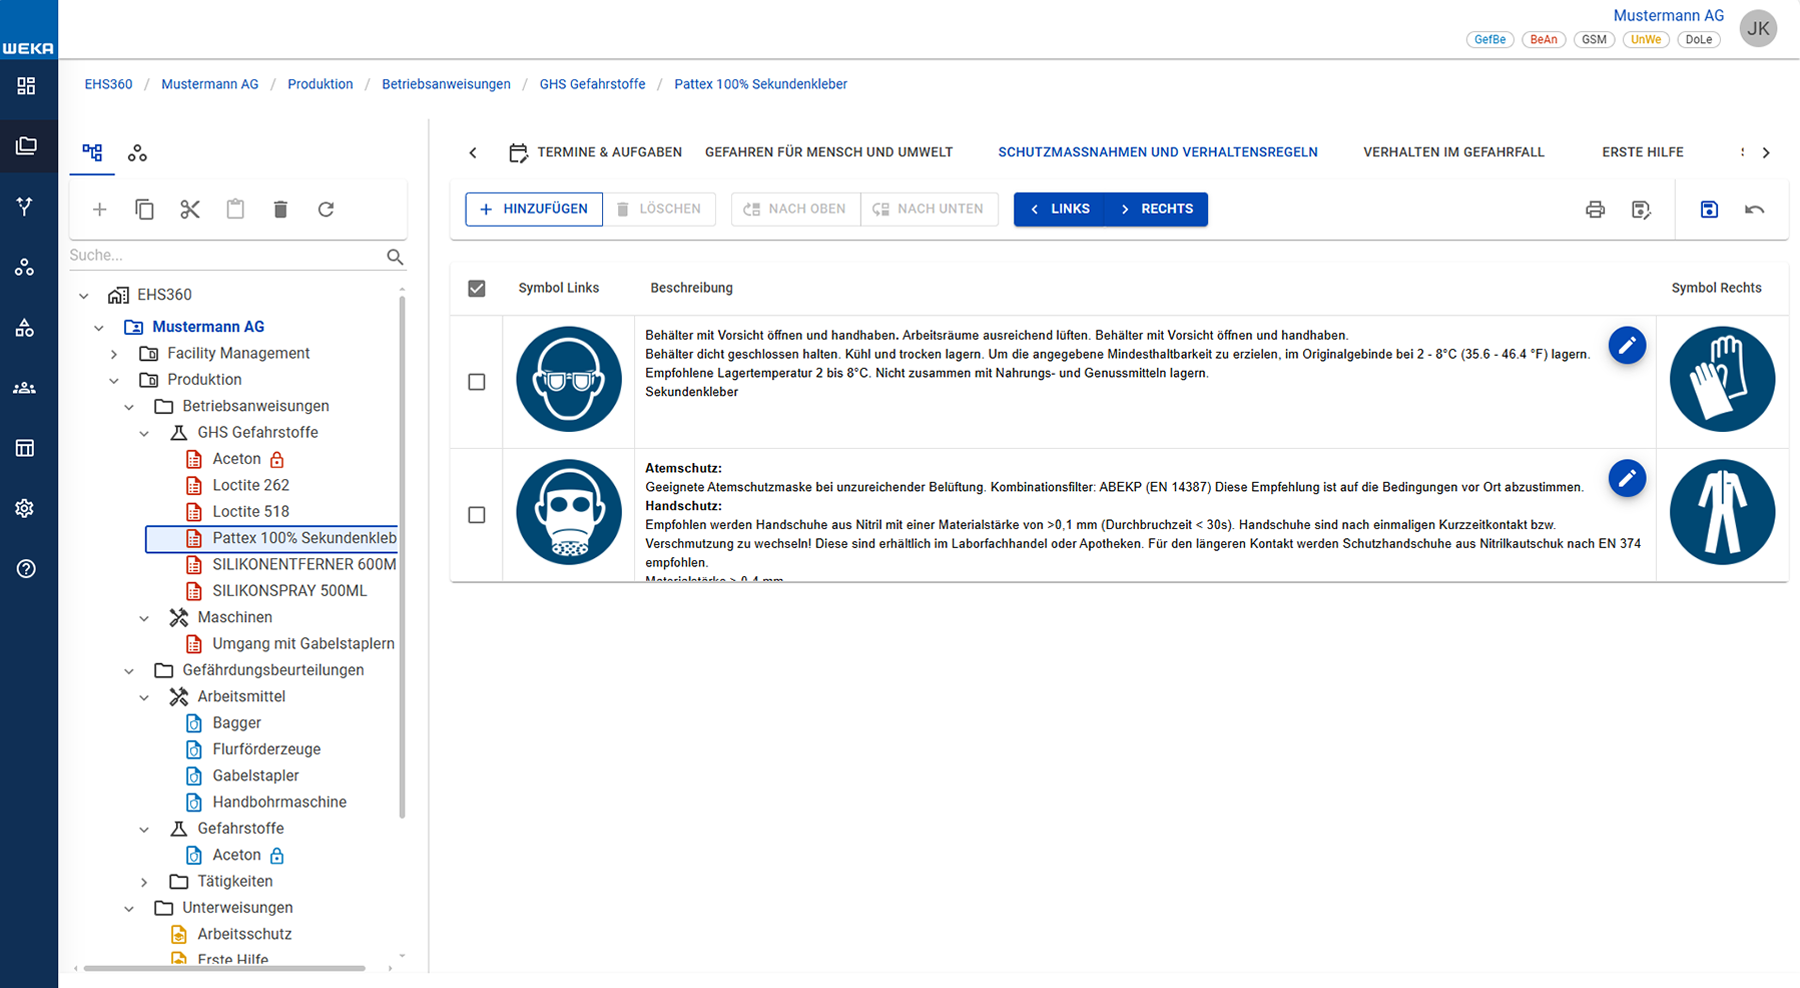Screen dimensions: 1800x988
Task: Click the scissors cut icon
Action: coord(190,209)
